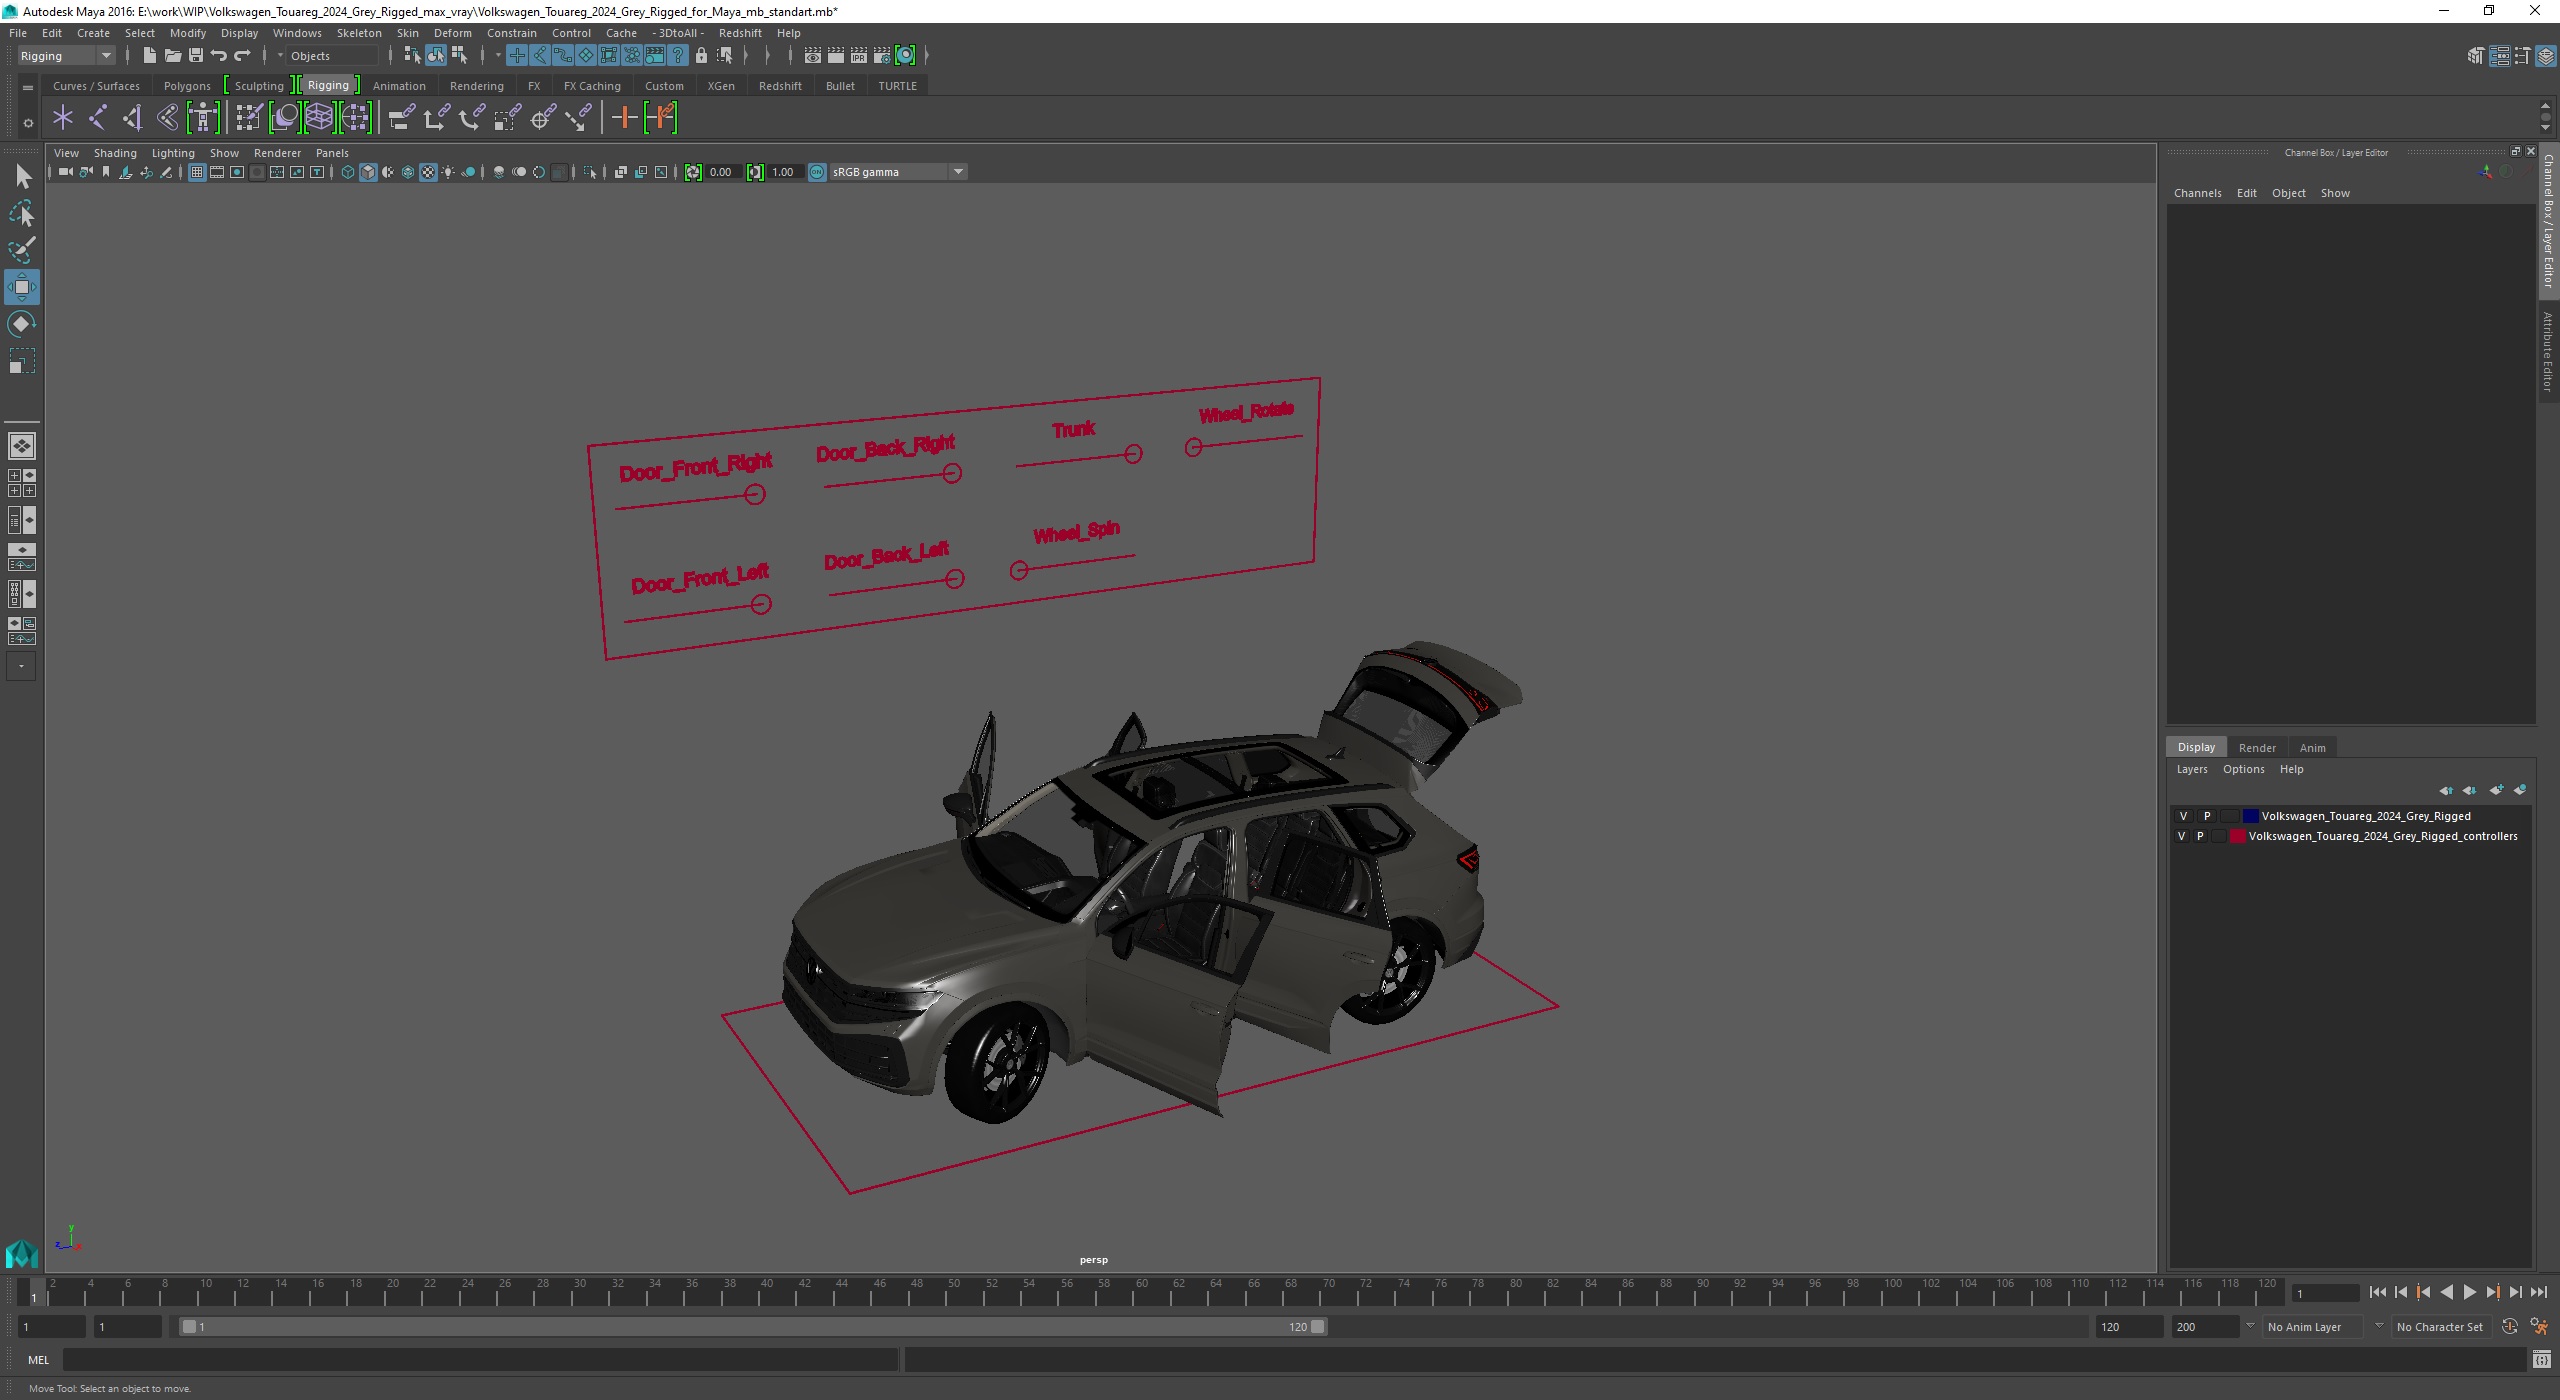Click the Lattice deformer shelf icon
2560x1400 pixels.
(x=319, y=118)
